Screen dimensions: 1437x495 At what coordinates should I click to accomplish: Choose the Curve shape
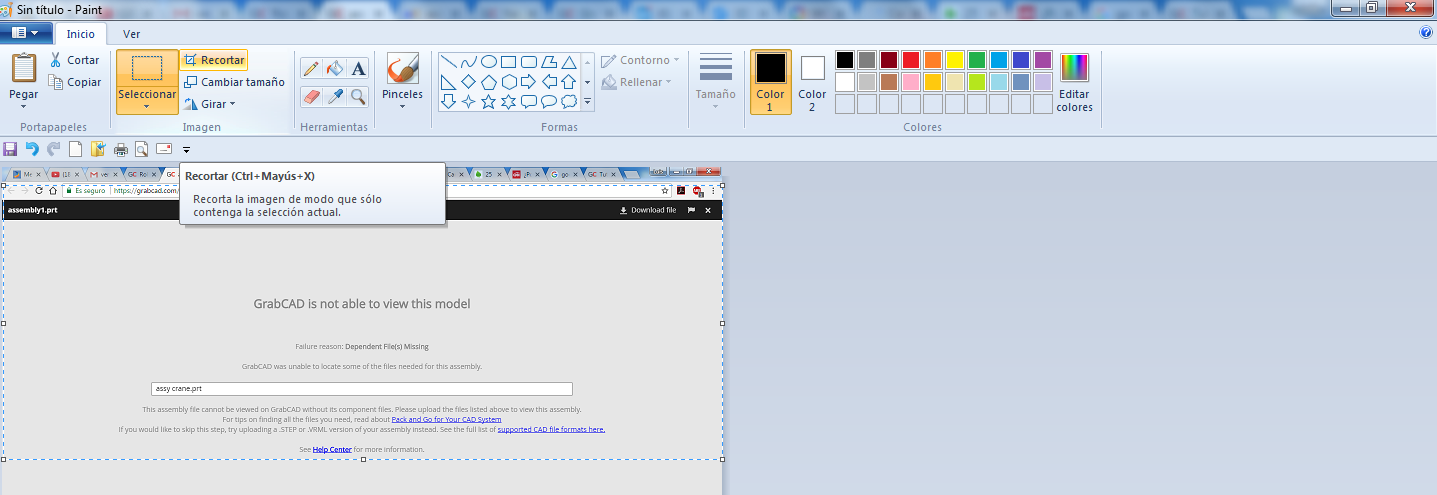click(469, 62)
